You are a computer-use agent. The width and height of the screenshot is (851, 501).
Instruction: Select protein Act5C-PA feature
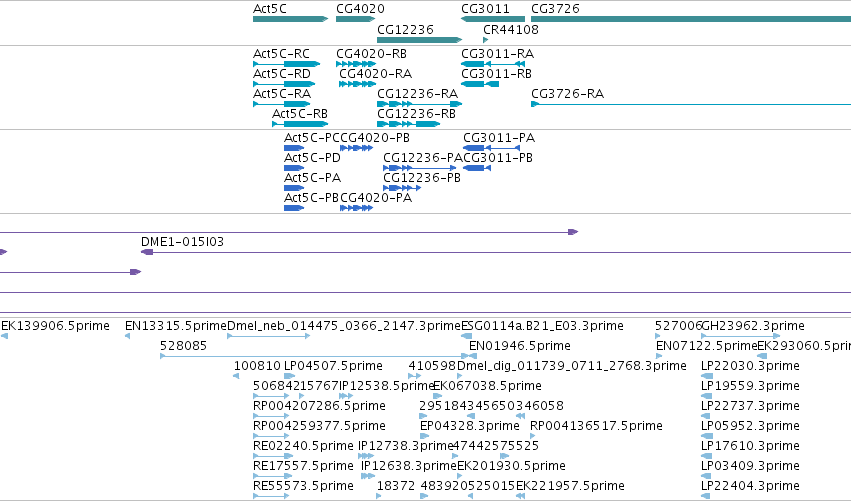coord(294,188)
